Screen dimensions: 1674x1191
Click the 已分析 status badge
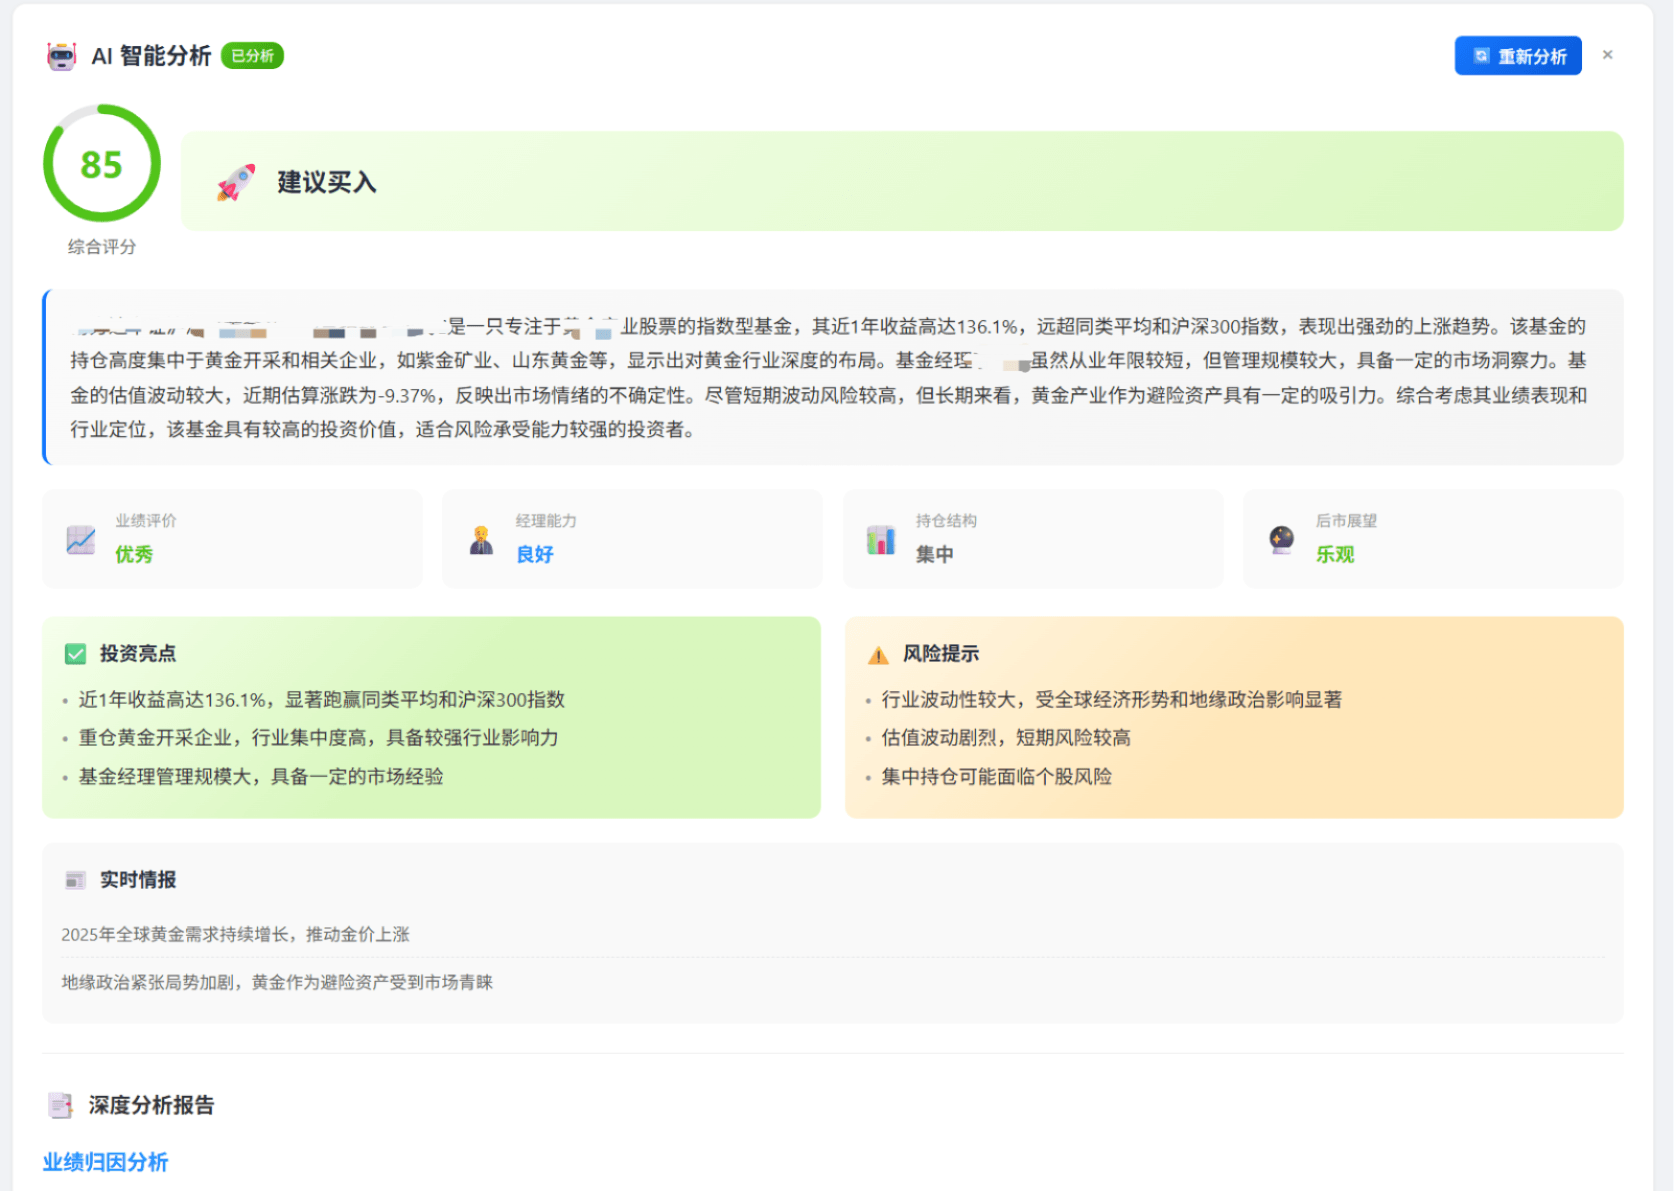coord(252,56)
